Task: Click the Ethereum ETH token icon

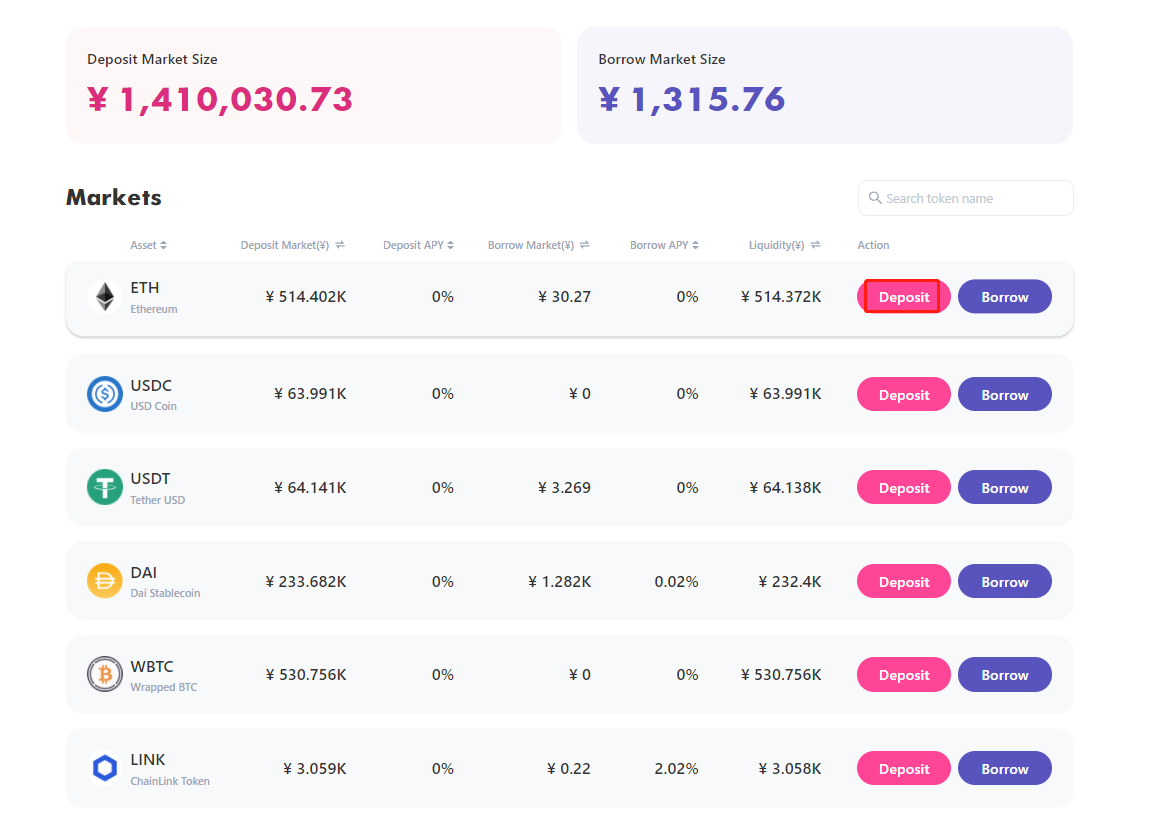Action: point(105,297)
